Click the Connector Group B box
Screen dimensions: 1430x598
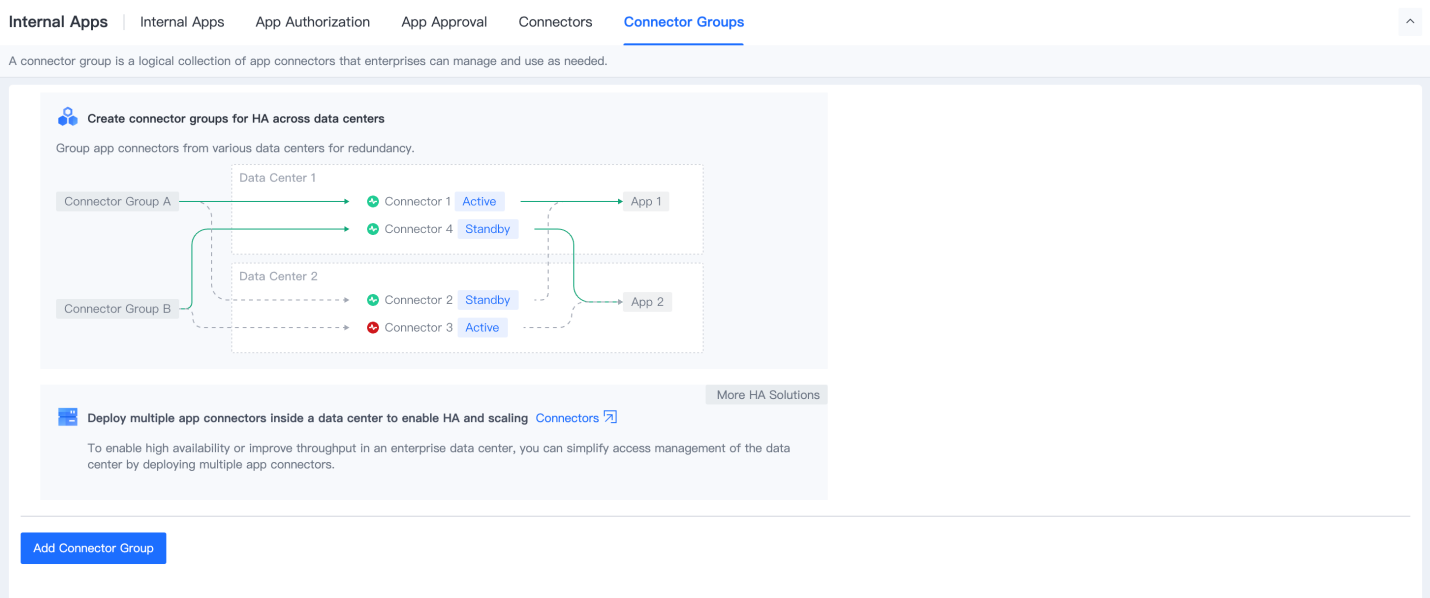117,309
